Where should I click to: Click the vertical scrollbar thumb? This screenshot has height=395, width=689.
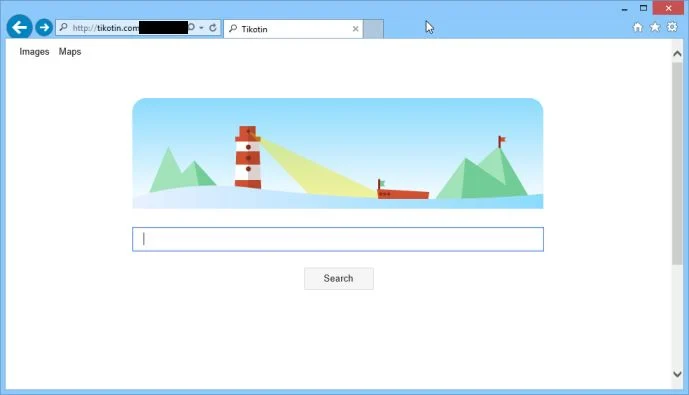[x=677, y=163]
